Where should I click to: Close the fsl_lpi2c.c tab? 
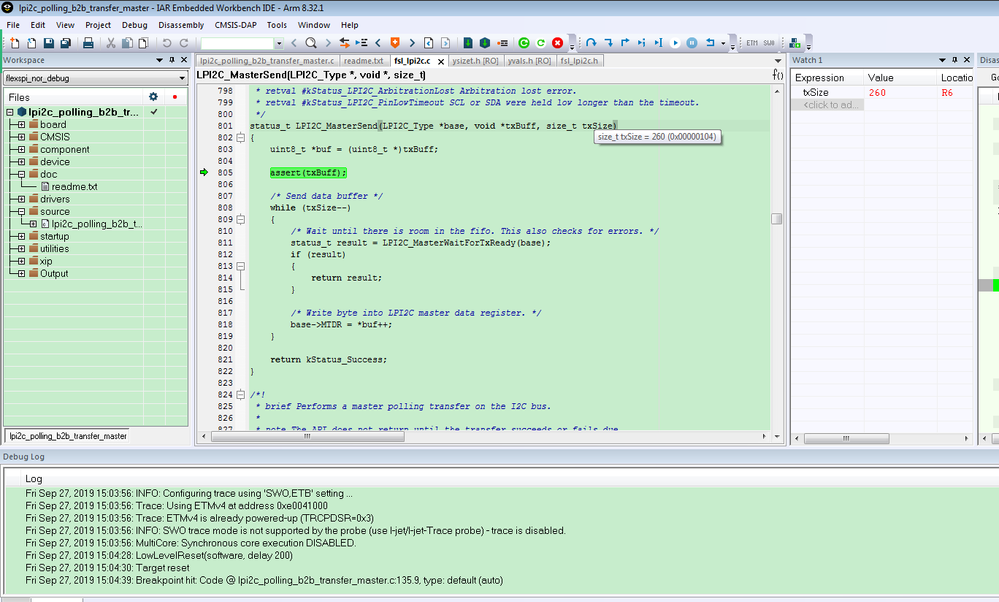pyautogui.click(x=440, y=62)
